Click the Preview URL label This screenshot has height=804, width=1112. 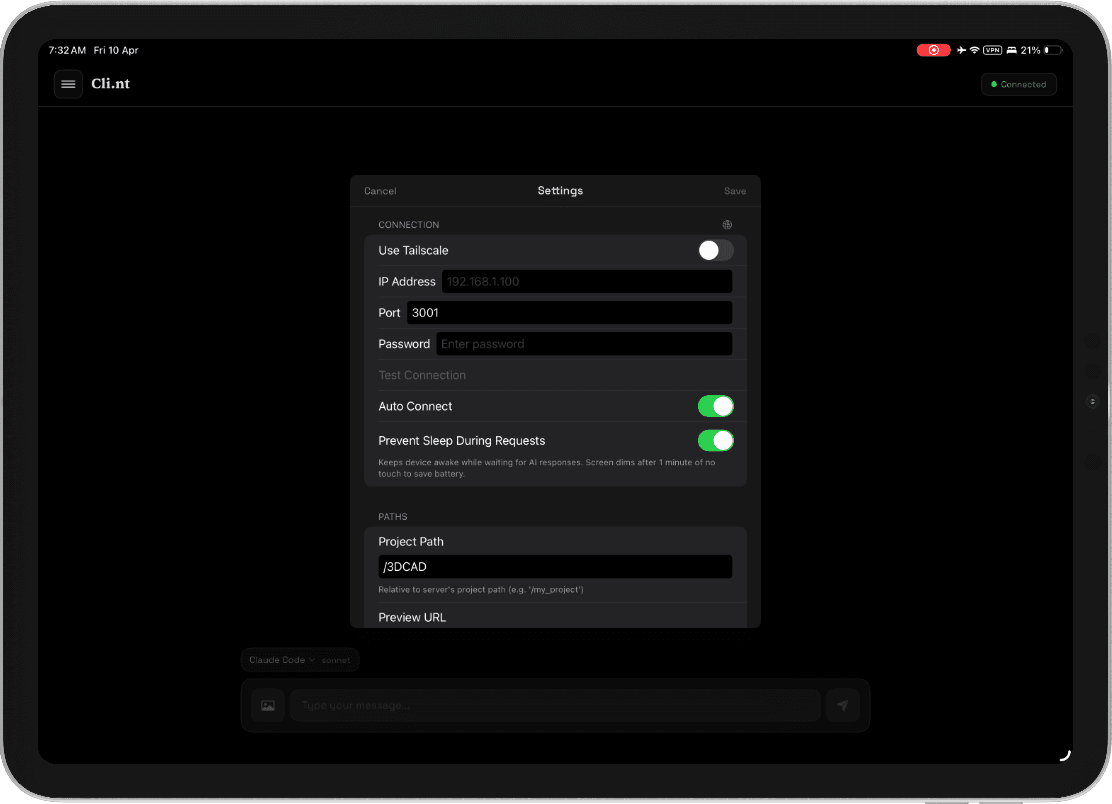coord(412,618)
